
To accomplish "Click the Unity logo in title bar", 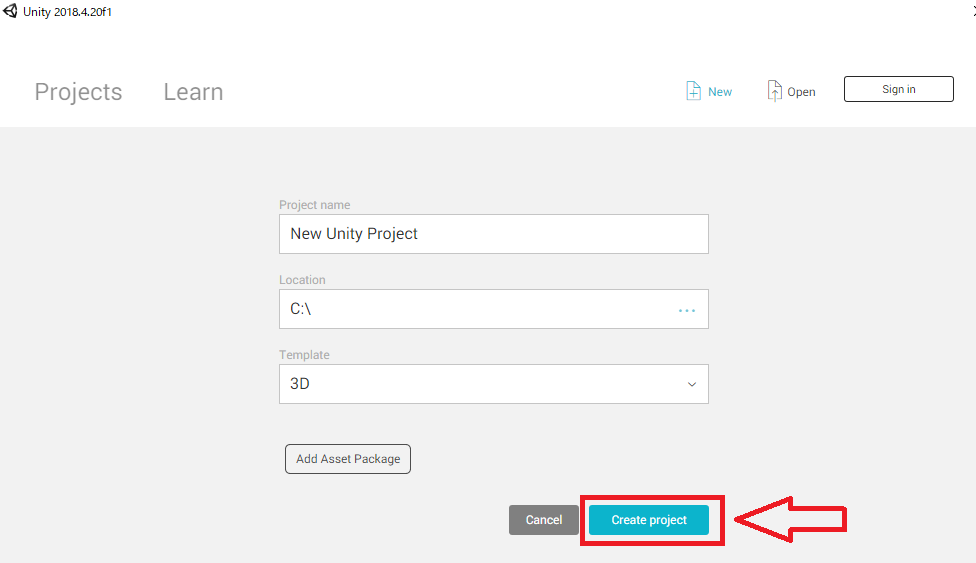I will click(x=10, y=11).
